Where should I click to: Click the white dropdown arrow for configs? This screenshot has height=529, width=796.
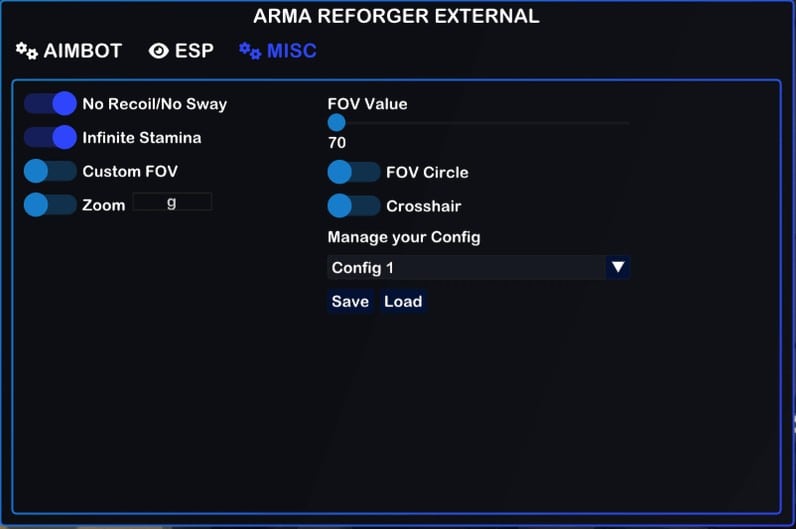coord(618,267)
